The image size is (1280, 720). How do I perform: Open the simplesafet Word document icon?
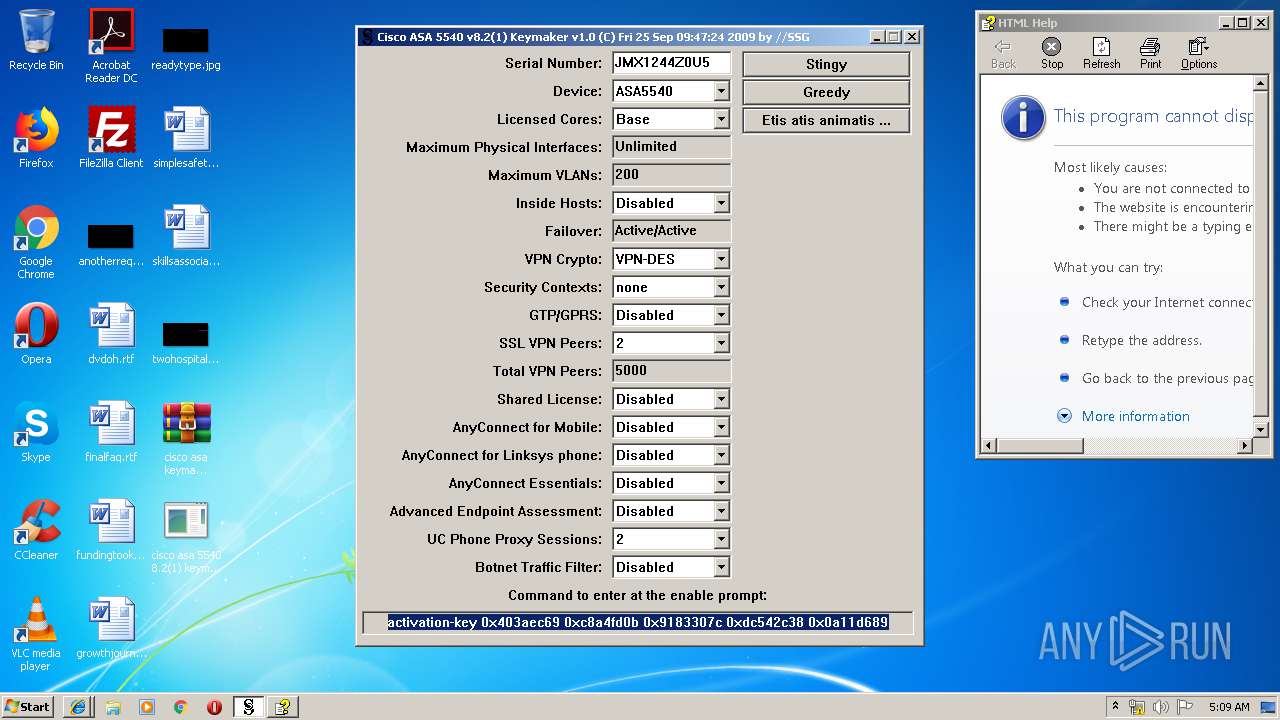point(186,137)
